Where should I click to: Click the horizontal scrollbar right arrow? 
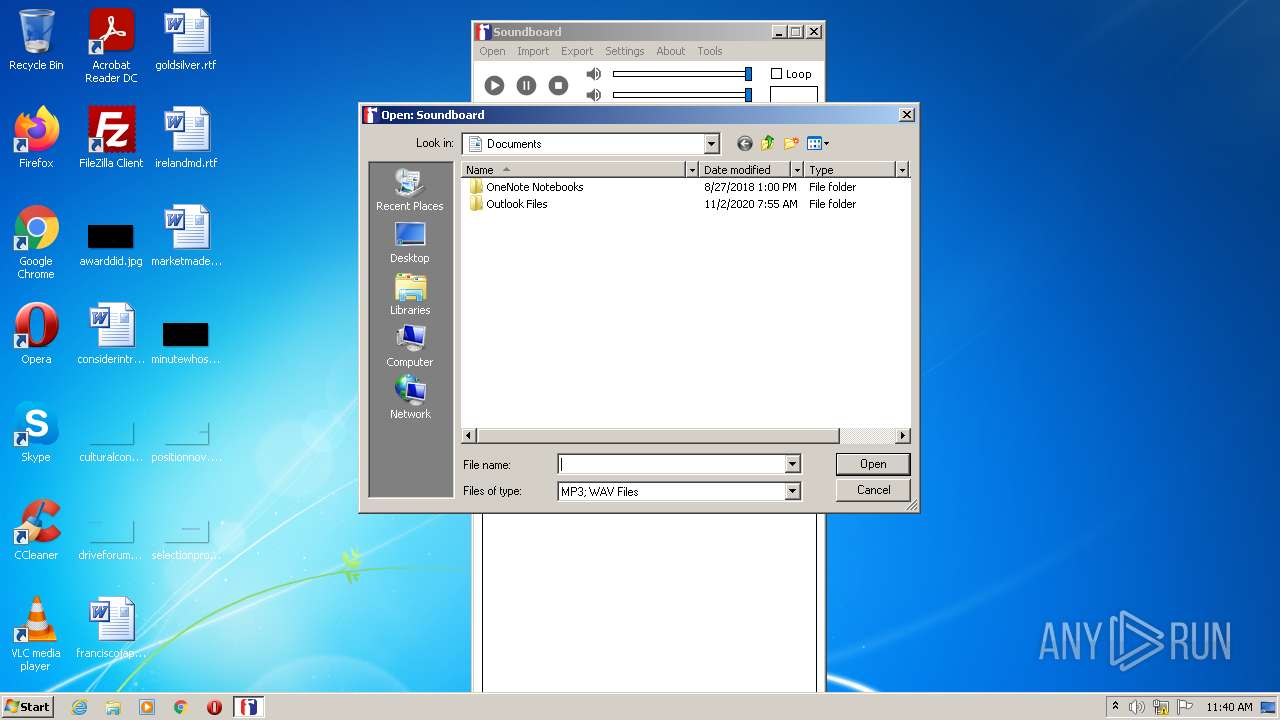pyautogui.click(x=902, y=436)
